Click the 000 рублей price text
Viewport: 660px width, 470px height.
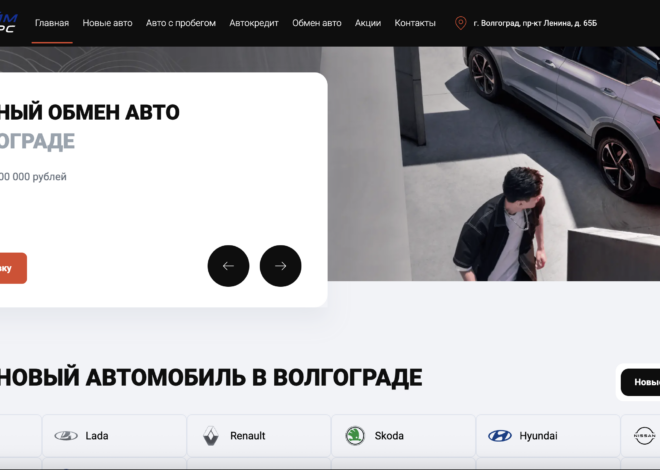point(33,177)
